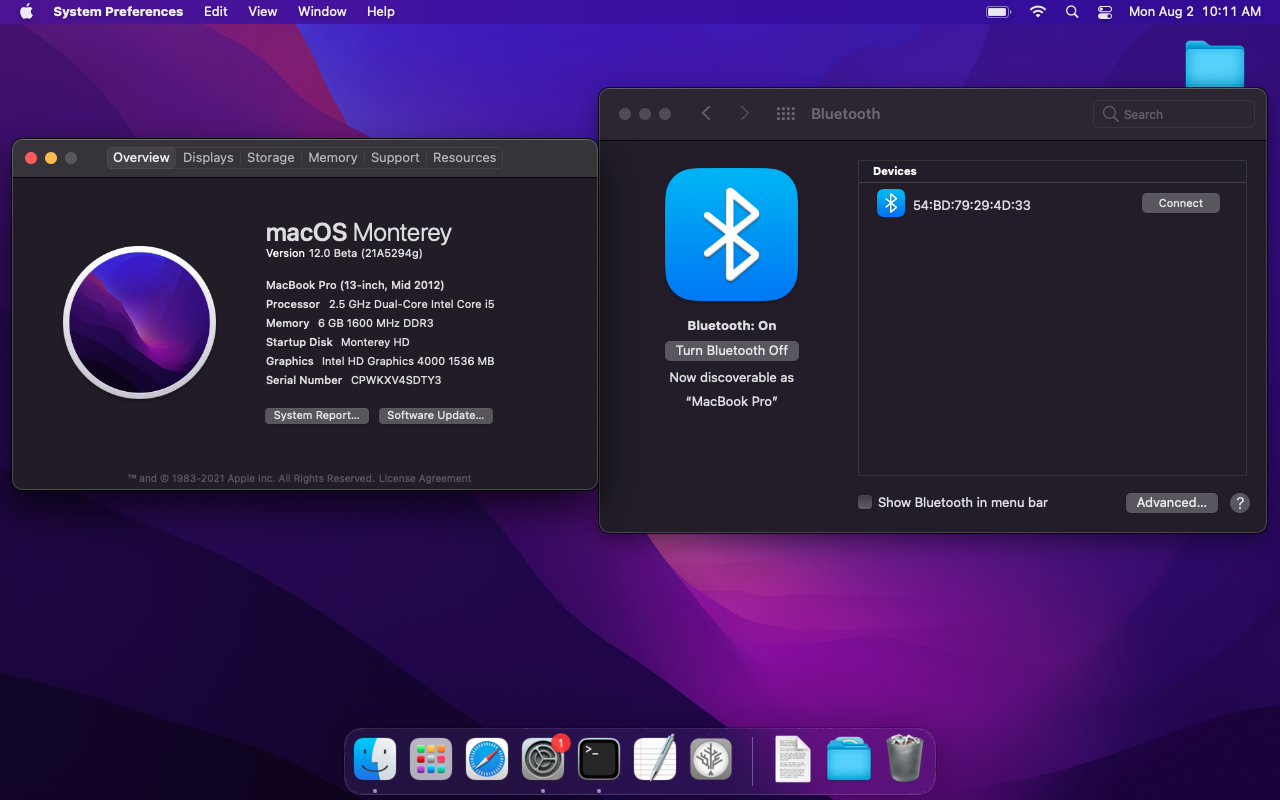Click Bluetooth icon beside 54:BD:79:29:4D:33
Viewport: 1280px width, 800px height.
tap(890, 203)
